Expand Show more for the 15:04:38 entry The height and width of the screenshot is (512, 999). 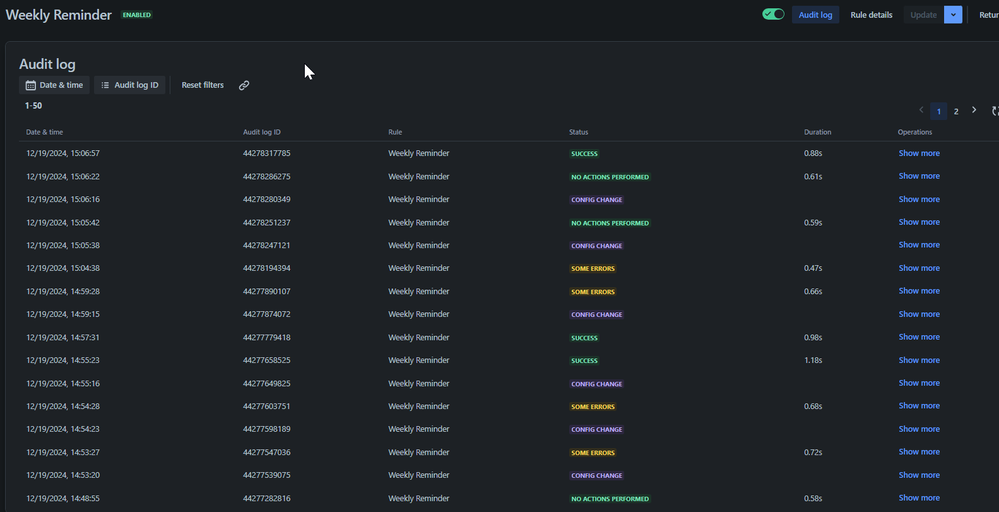[918, 268]
